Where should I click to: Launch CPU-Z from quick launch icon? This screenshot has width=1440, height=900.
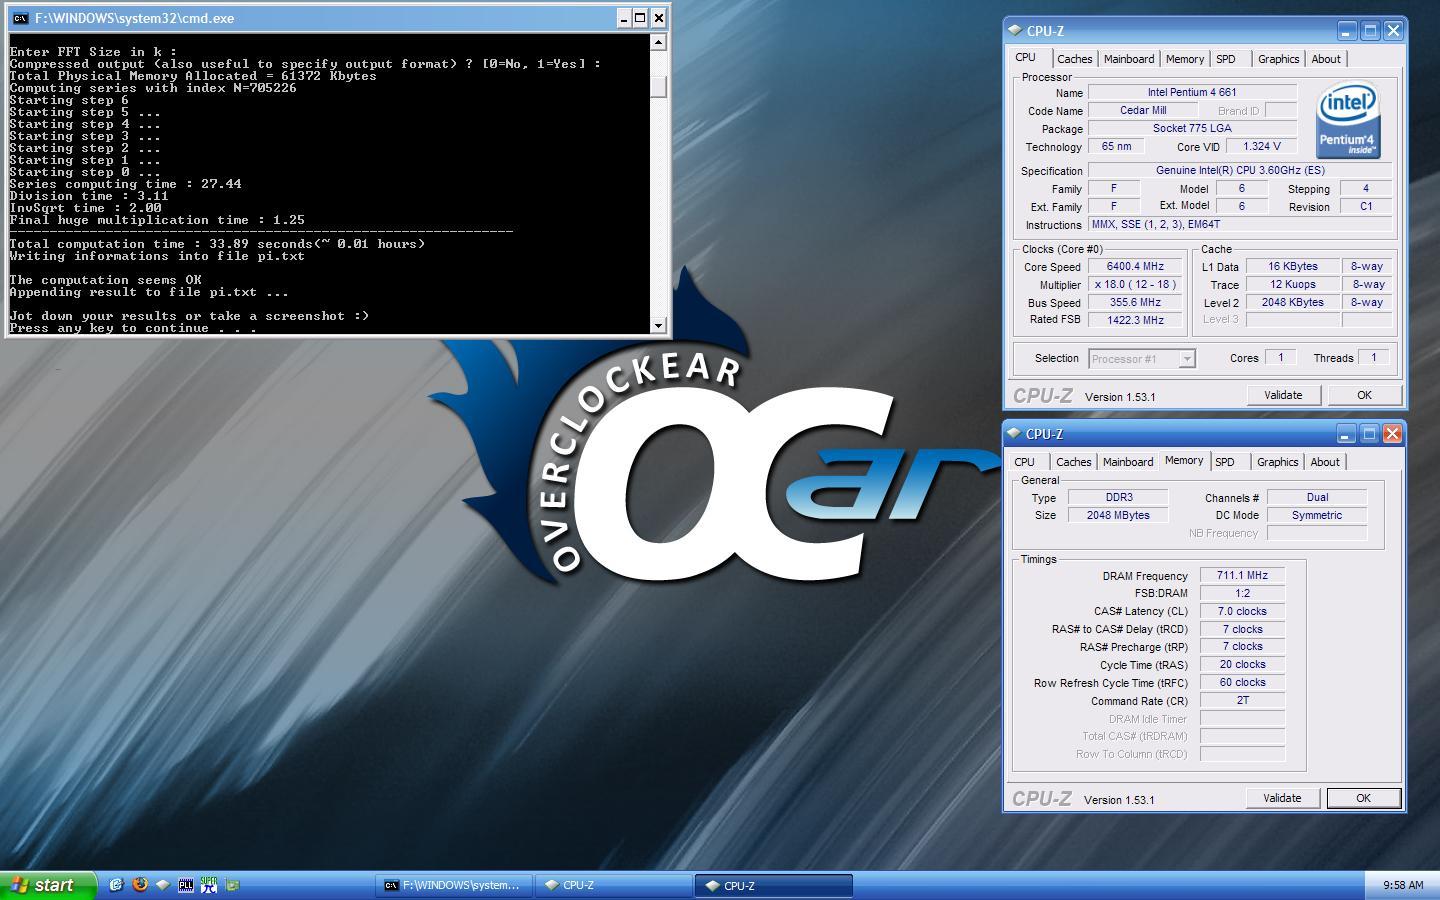[163, 885]
